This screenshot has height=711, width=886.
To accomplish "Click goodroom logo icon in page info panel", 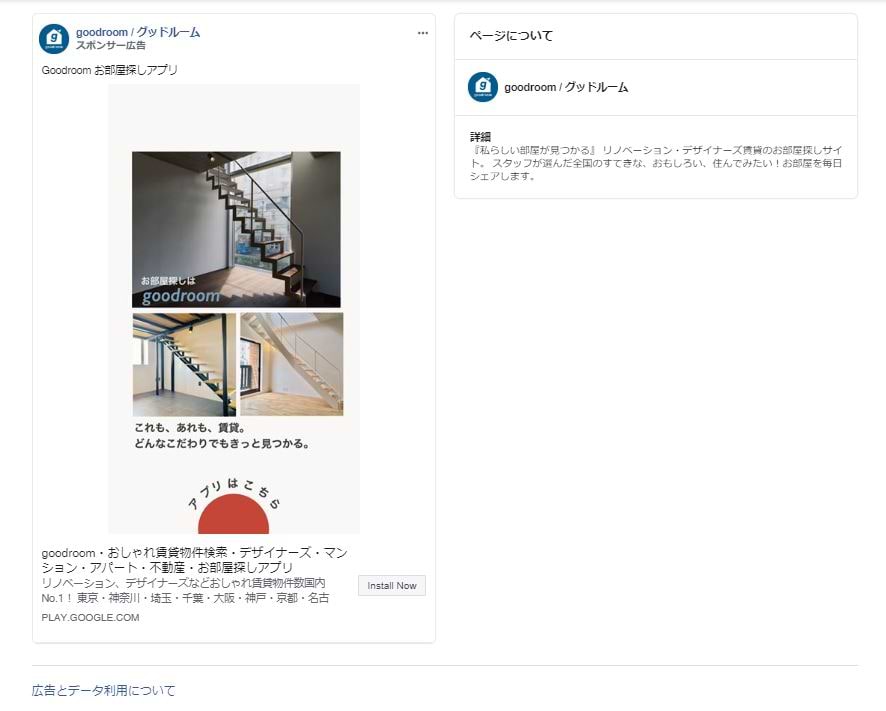I will coord(483,87).
